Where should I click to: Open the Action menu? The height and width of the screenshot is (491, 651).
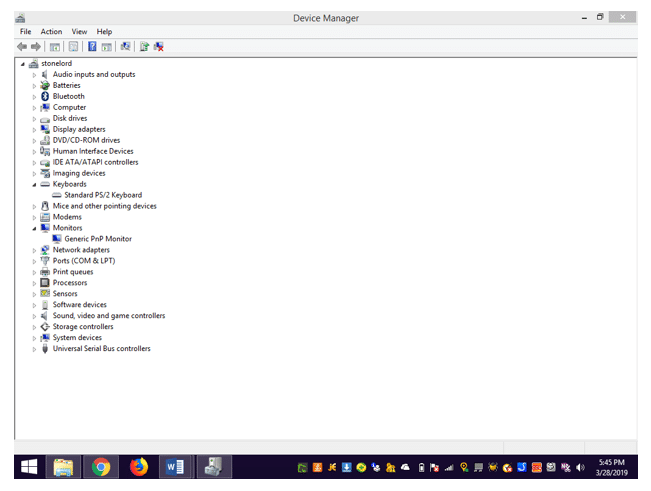coord(51,32)
